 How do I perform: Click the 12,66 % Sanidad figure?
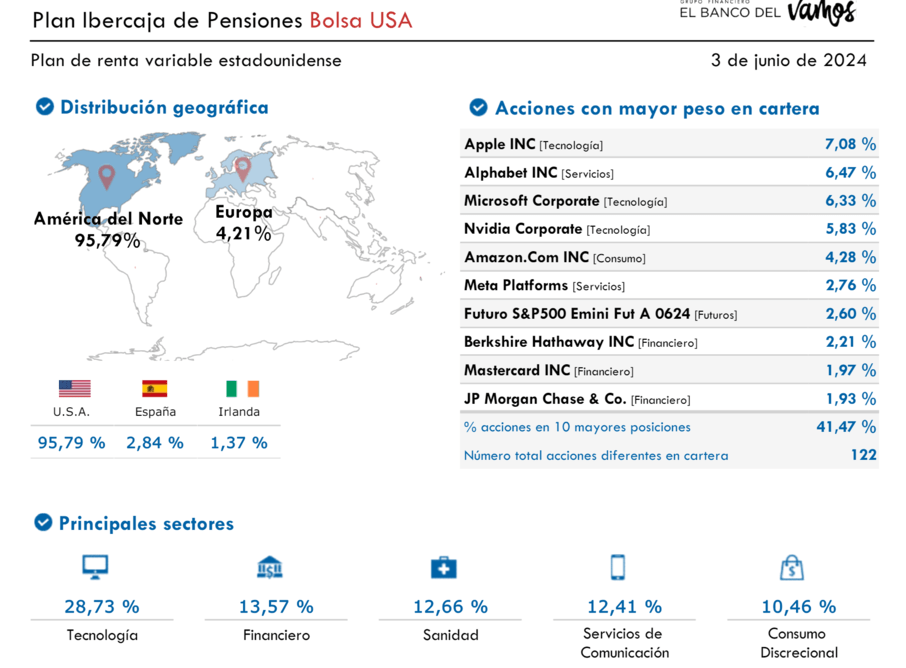click(450, 606)
